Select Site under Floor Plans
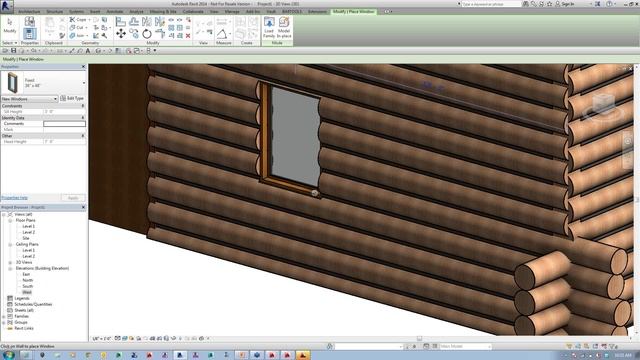640x360 pixels. pos(26,238)
